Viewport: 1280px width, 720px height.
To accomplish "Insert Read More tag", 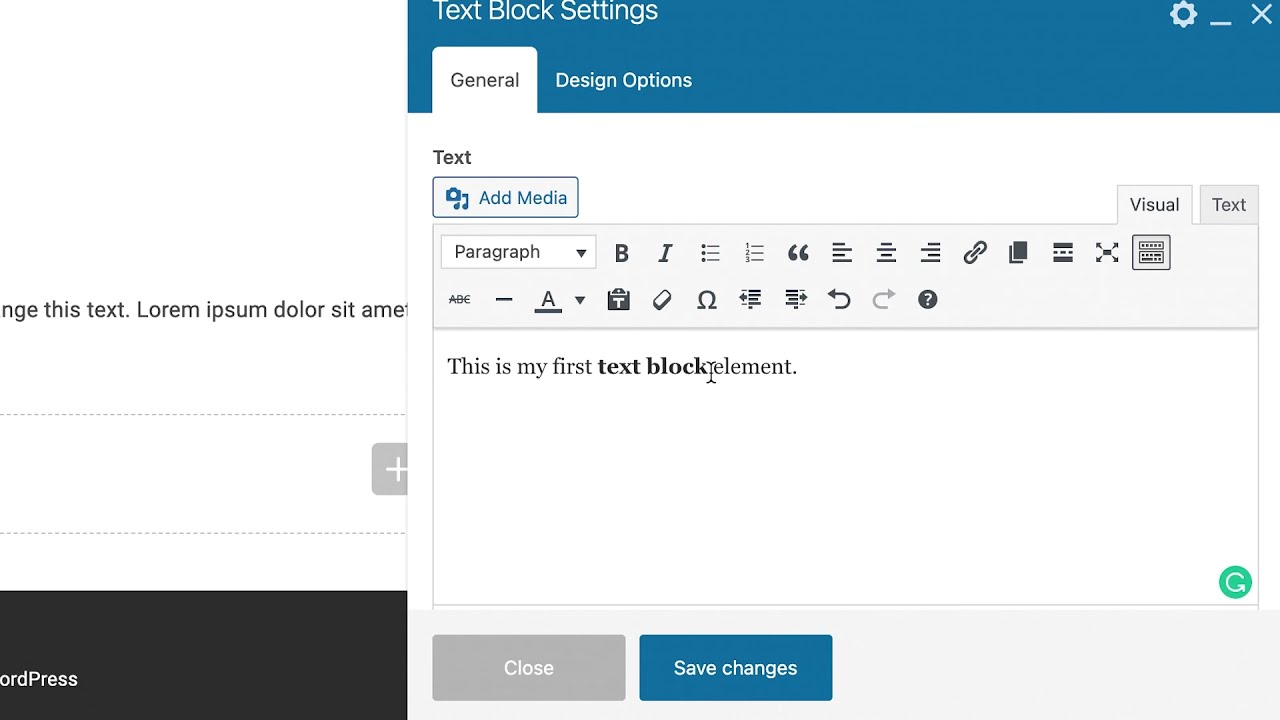I will [1063, 253].
